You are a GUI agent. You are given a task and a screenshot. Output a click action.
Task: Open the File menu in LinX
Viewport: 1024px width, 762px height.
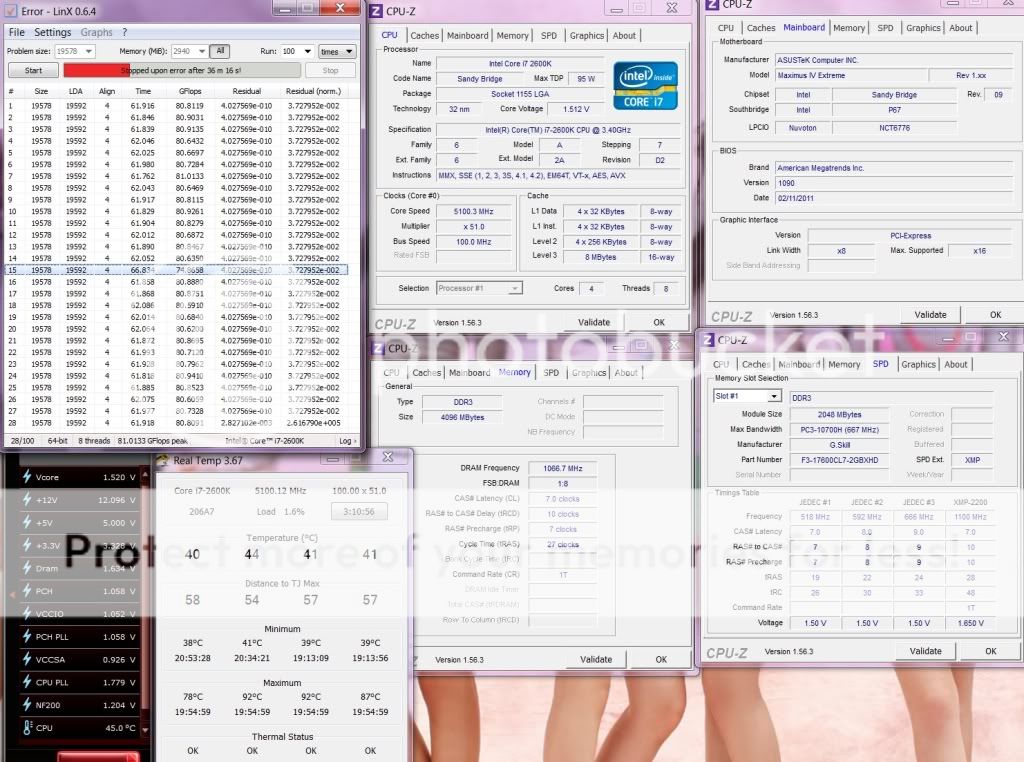(x=16, y=32)
